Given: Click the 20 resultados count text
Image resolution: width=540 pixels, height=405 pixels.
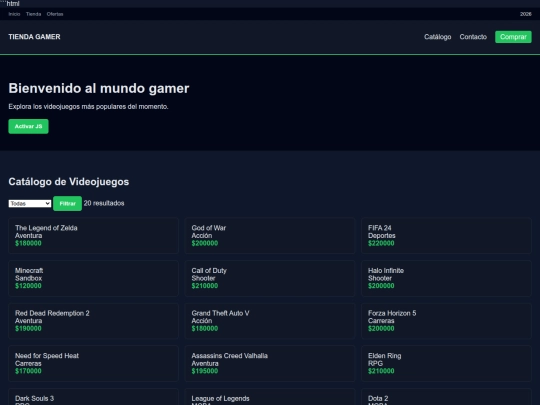Looking at the screenshot, I should (x=104, y=203).
